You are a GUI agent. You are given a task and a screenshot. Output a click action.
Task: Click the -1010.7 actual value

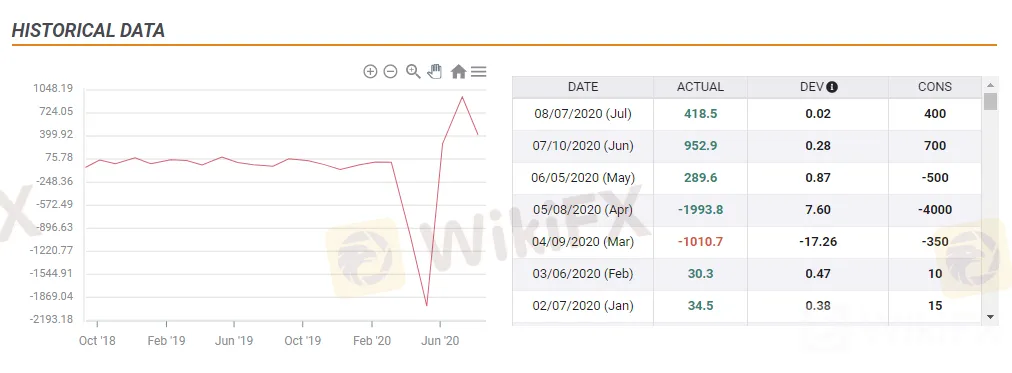700,242
